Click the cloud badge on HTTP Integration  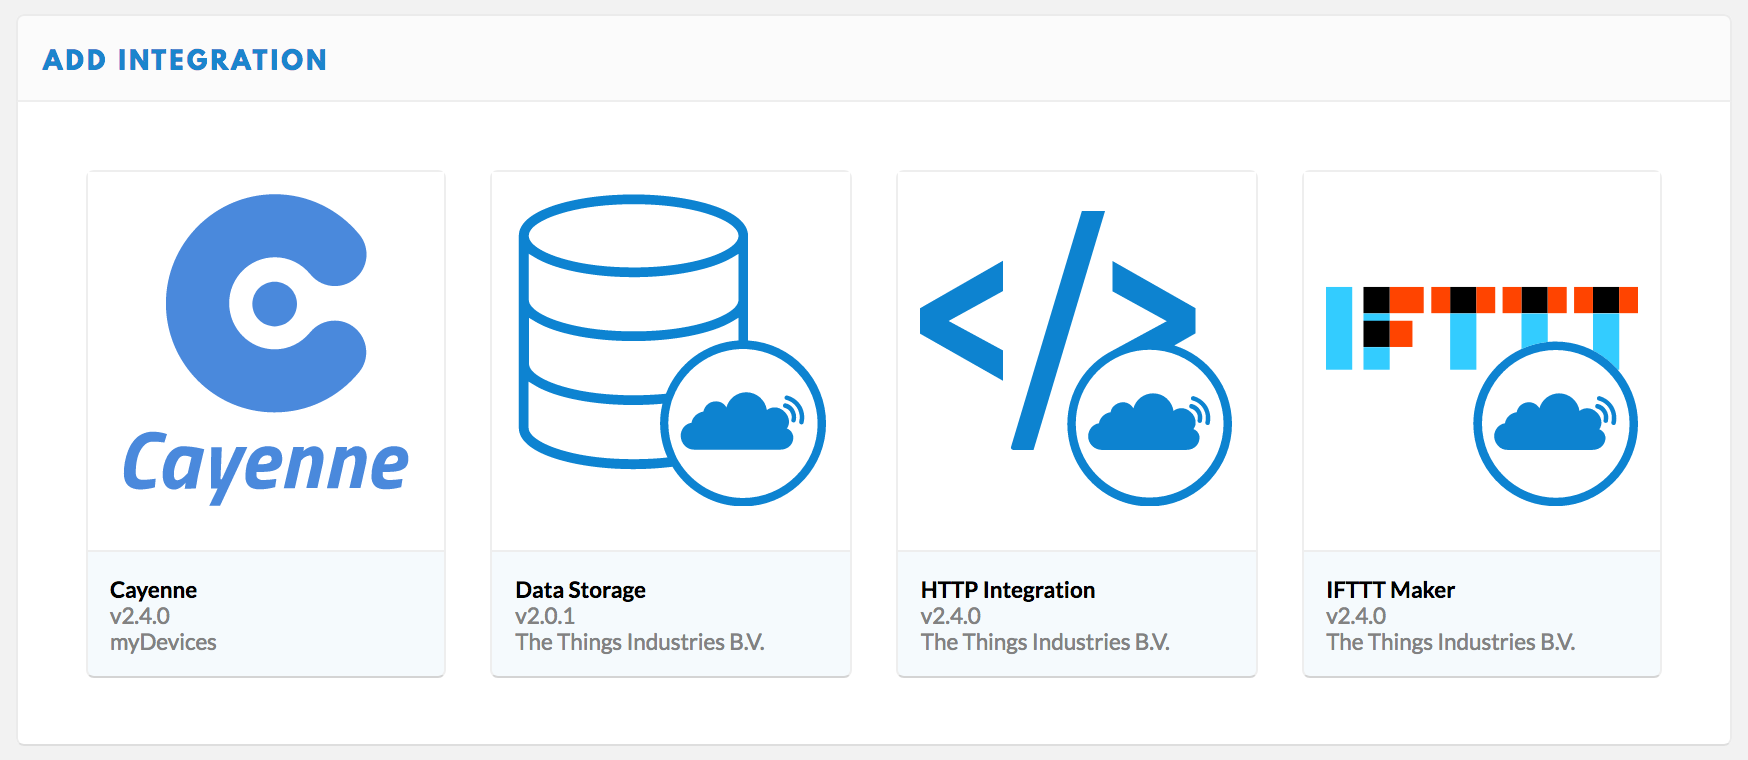(x=1149, y=423)
